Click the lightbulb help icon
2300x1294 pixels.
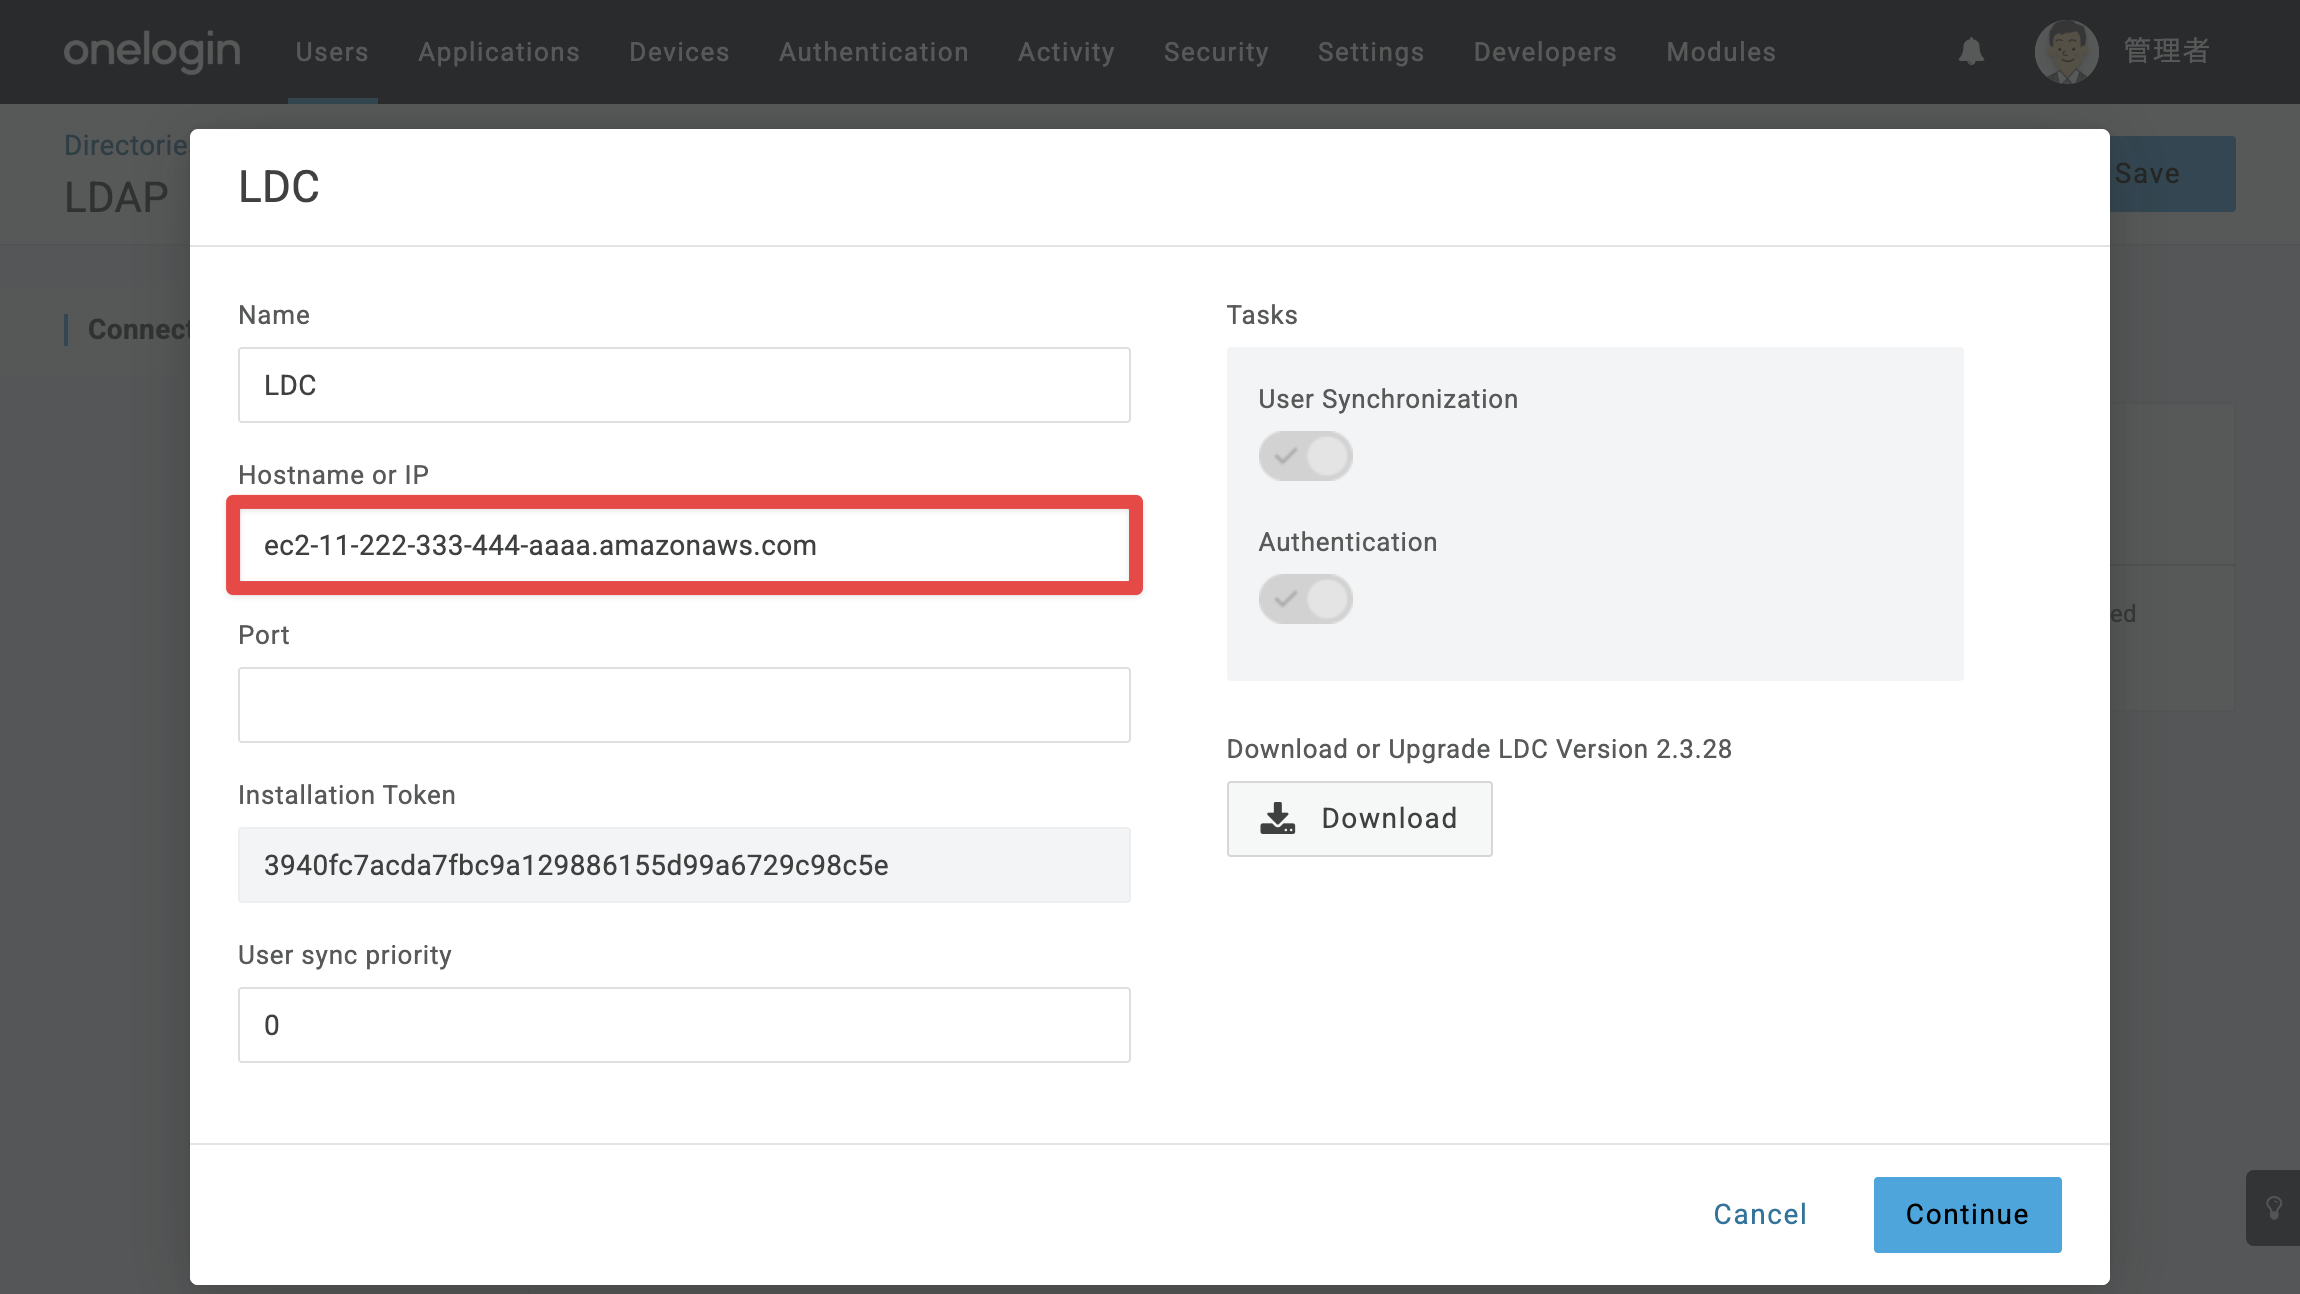2274,1208
